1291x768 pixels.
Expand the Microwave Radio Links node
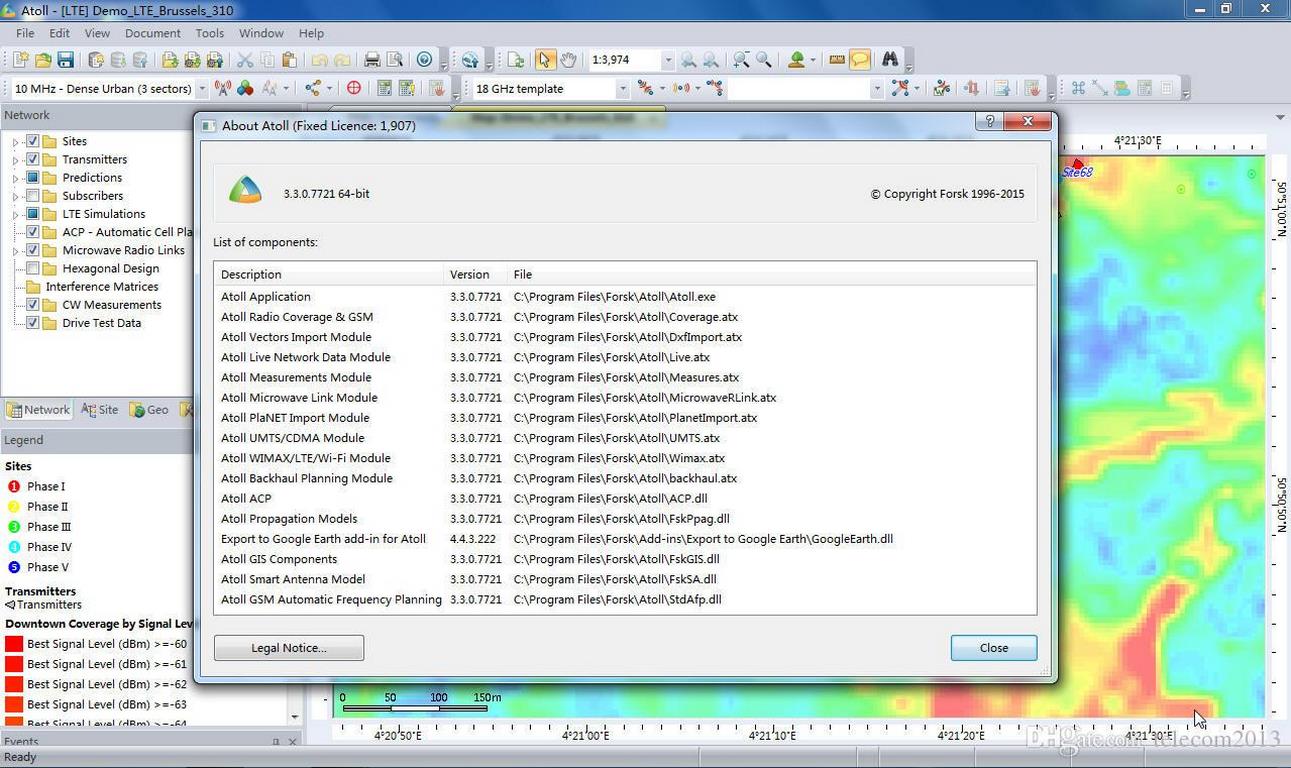[x=15, y=251]
